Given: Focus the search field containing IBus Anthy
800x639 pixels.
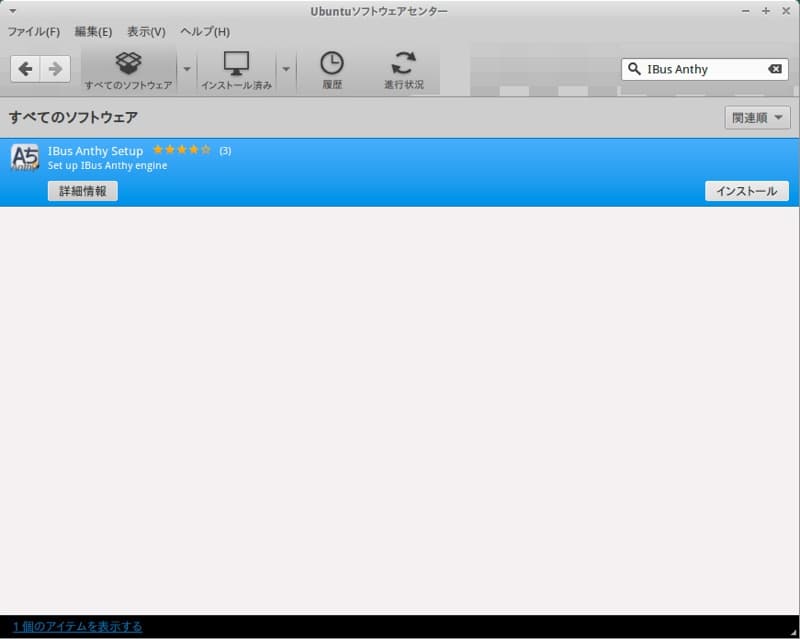Looking at the screenshot, I should pyautogui.click(x=705, y=69).
